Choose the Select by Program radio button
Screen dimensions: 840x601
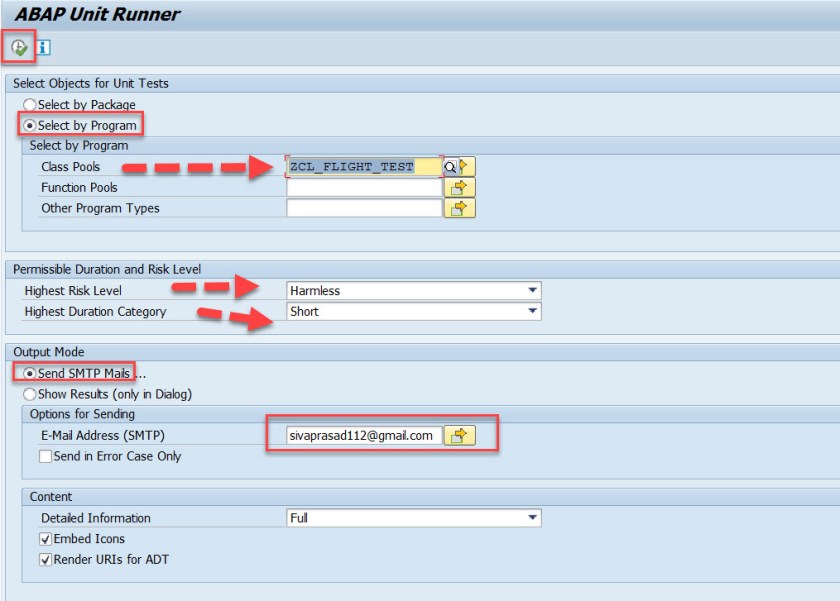pyautogui.click(x=29, y=125)
